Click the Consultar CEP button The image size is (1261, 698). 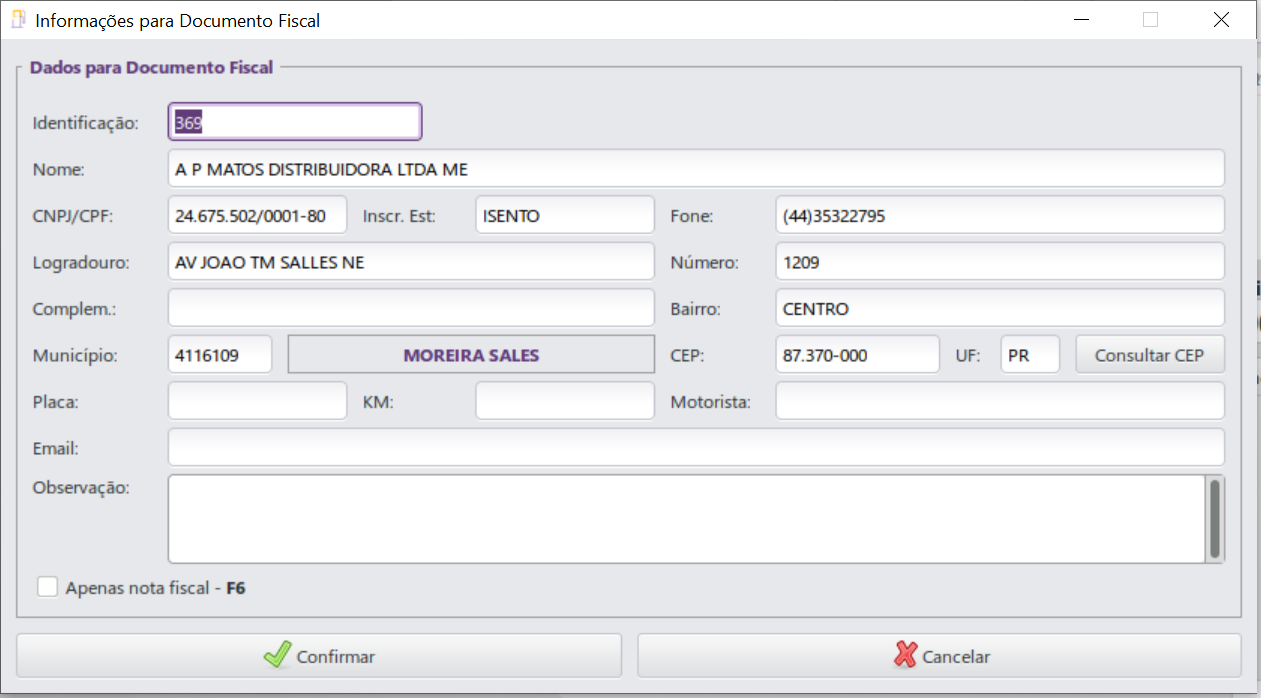pyautogui.click(x=1150, y=355)
